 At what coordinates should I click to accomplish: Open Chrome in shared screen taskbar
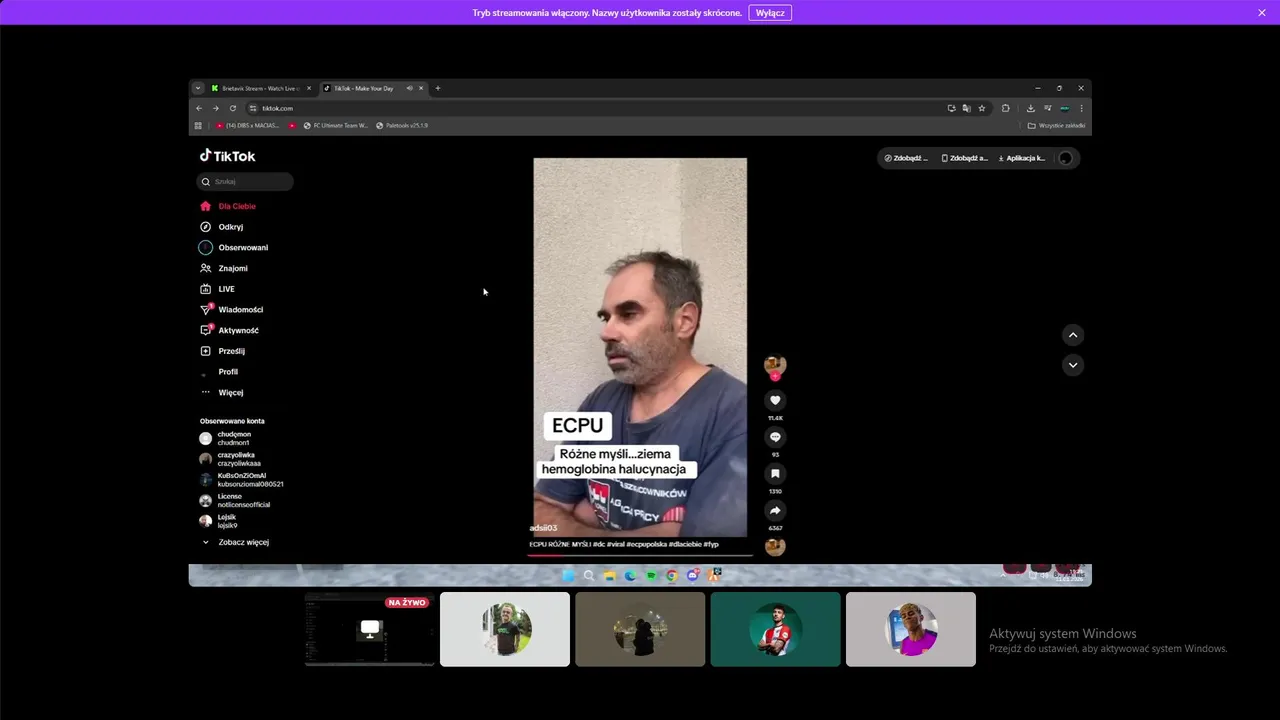672,575
